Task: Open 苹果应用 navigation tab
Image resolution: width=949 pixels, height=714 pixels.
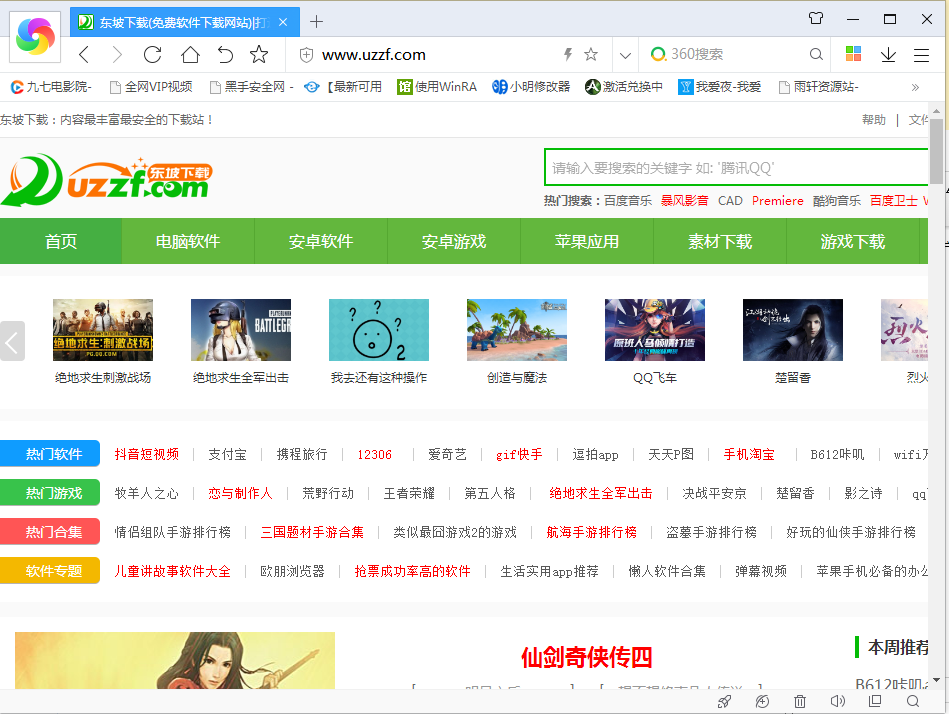Action: [587, 241]
